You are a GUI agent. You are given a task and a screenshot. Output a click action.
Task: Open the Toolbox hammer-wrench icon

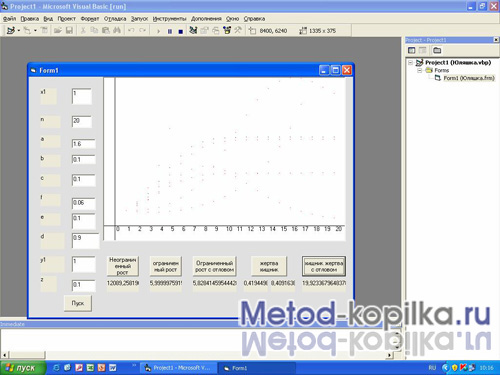click(x=238, y=31)
